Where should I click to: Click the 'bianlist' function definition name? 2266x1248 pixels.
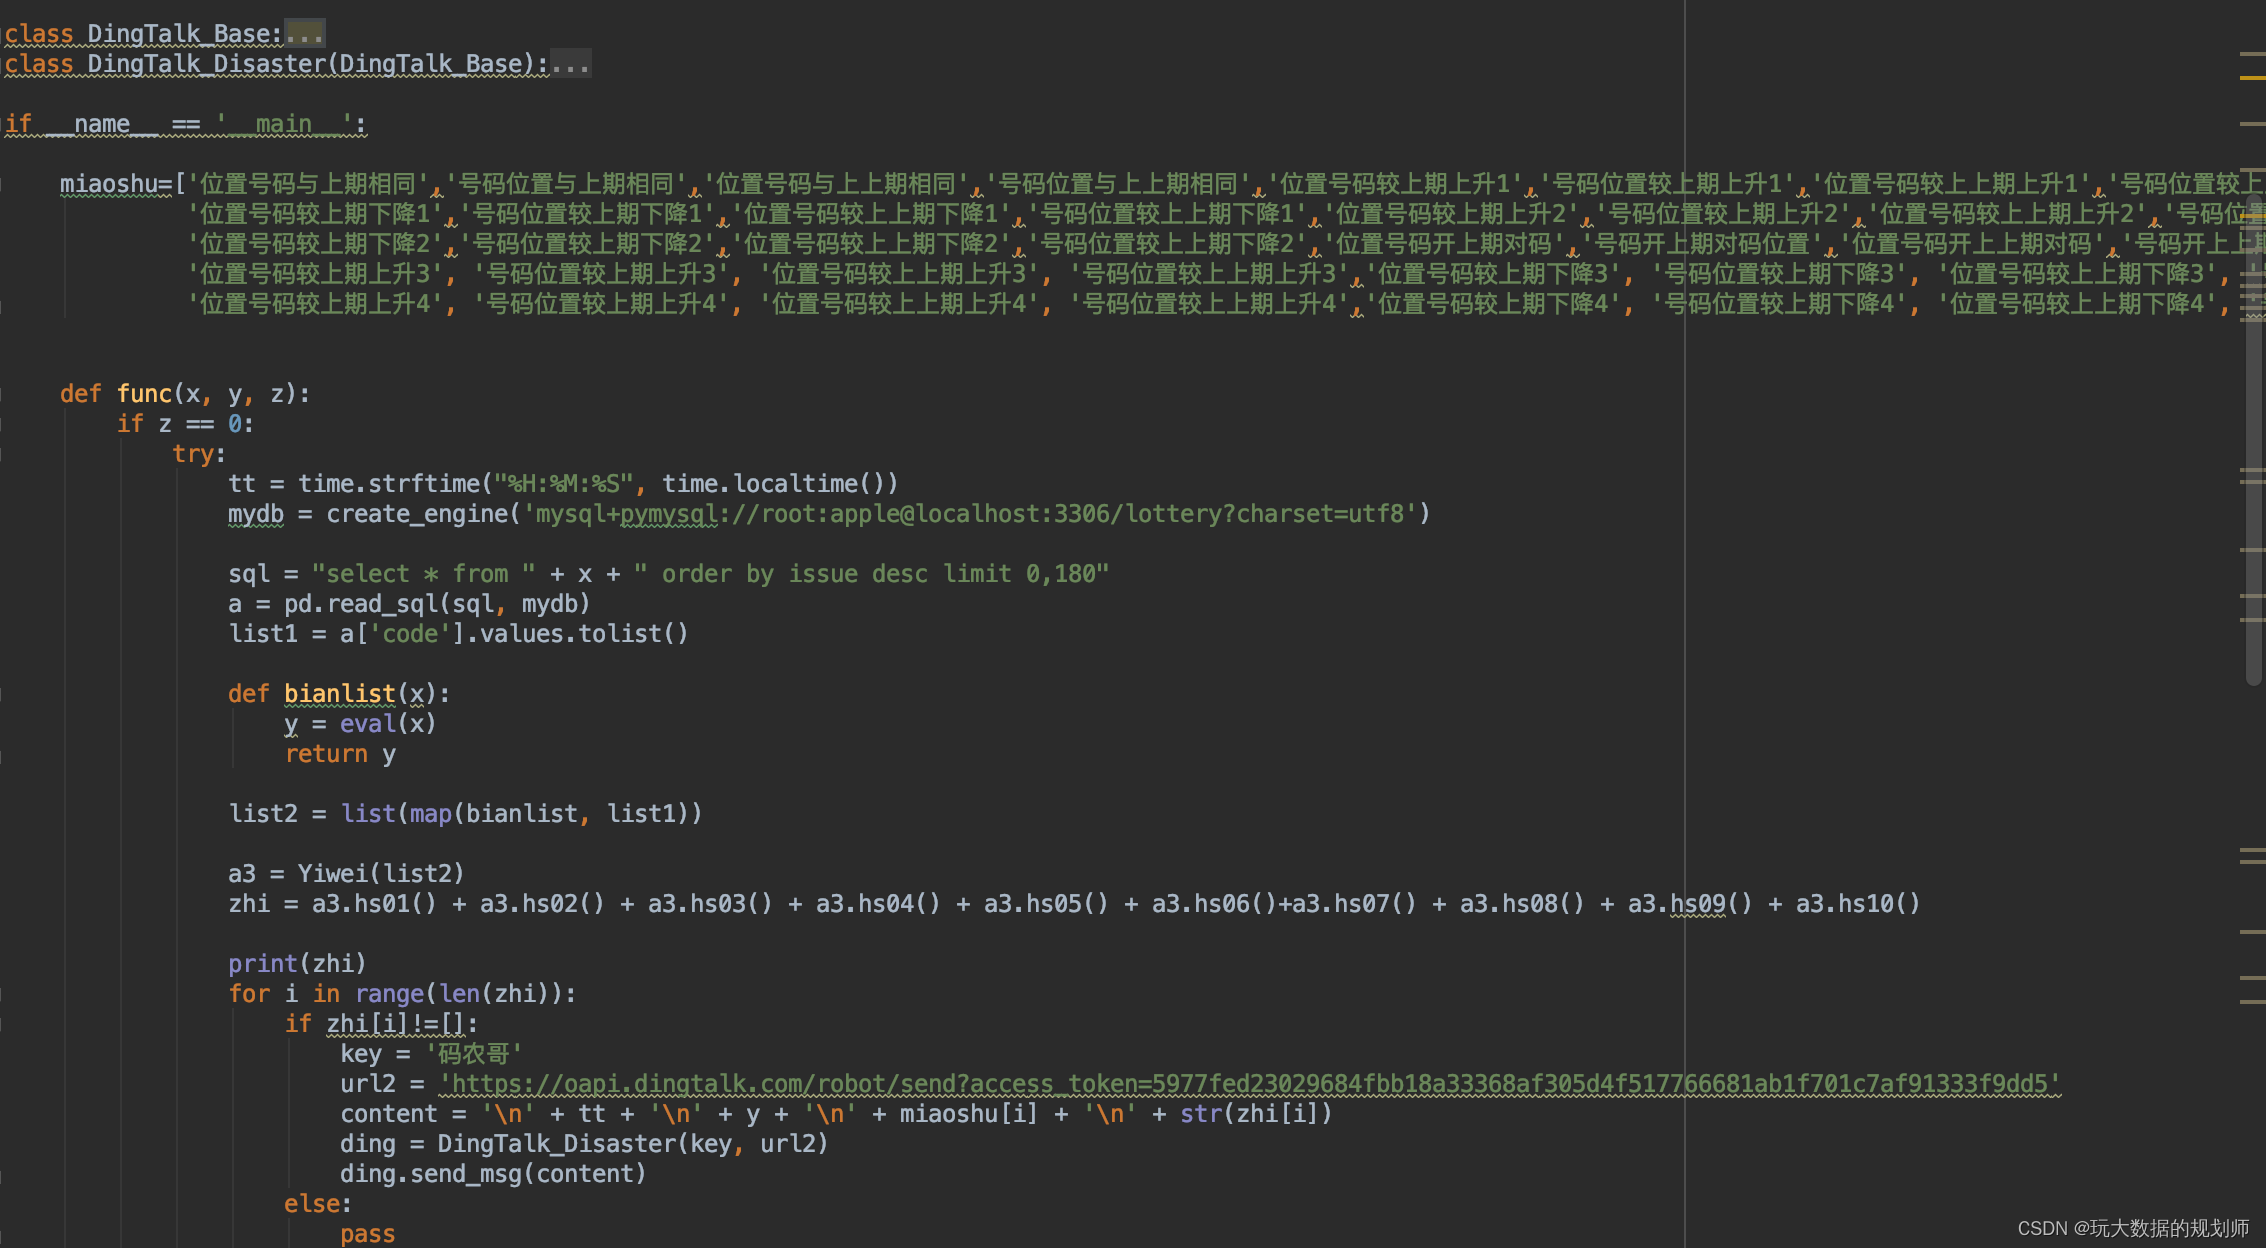coord(340,694)
